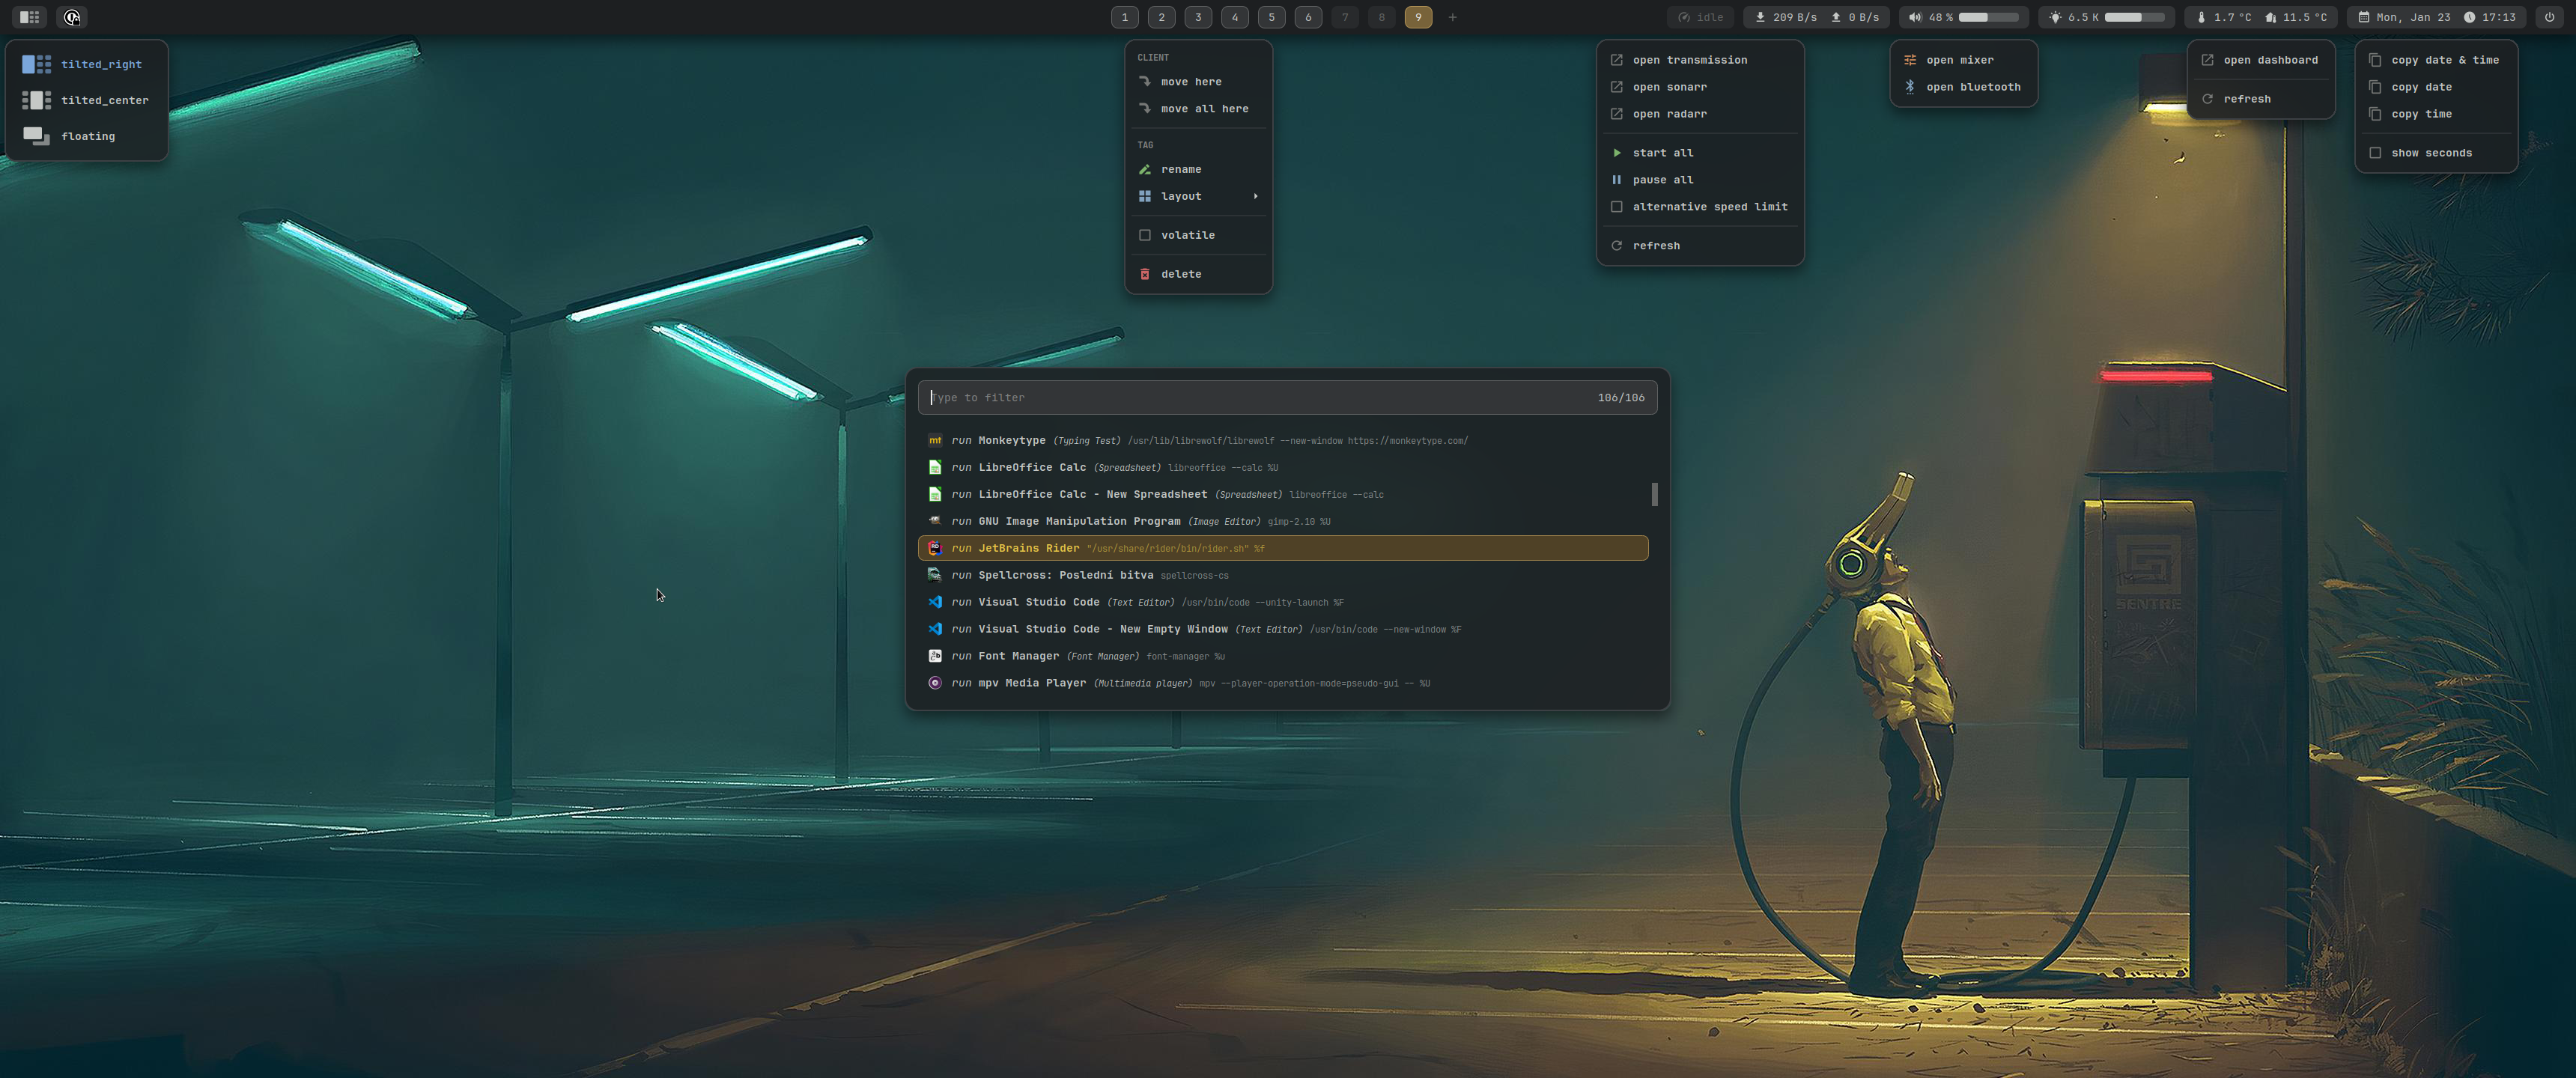The height and width of the screenshot is (1078, 2576).
Task: Select open sonarr menu entry
Action: click(x=1700, y=87)
